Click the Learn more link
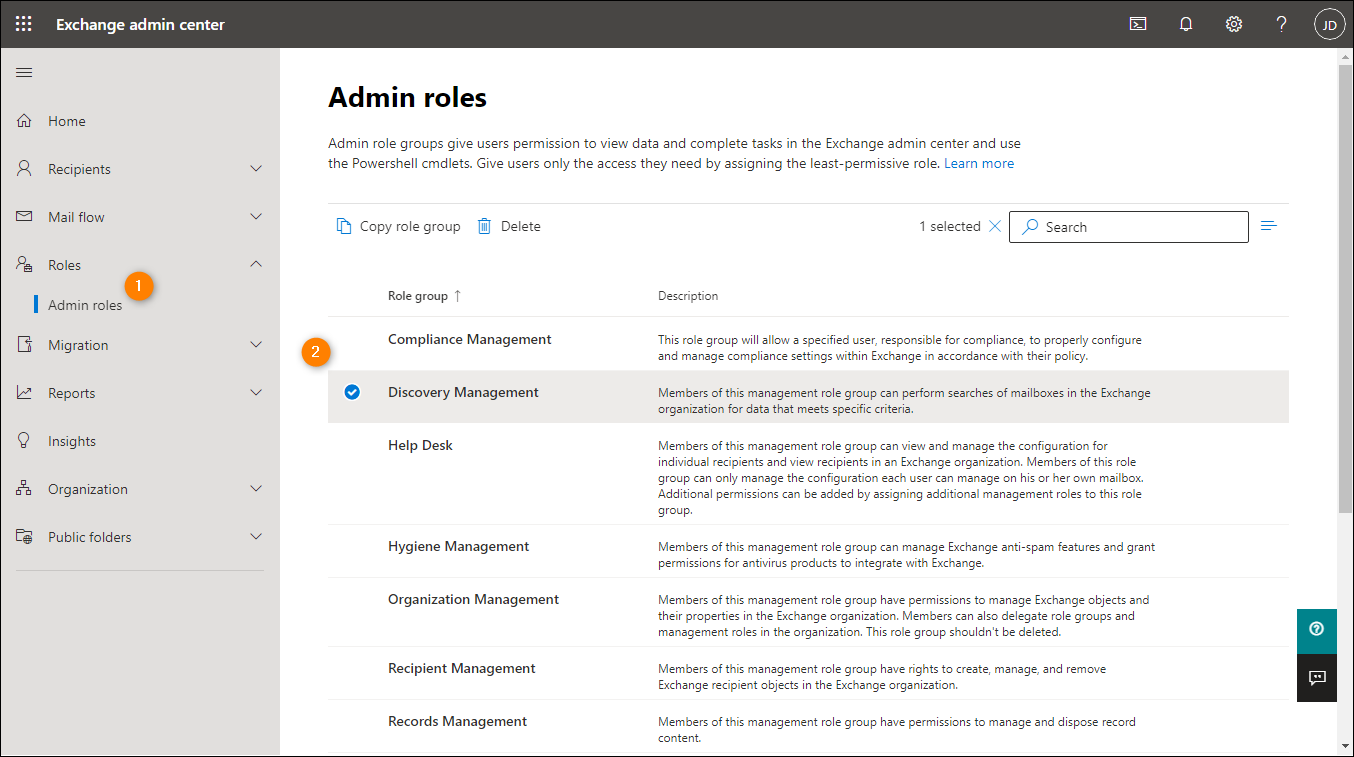 tap(979, 163)
